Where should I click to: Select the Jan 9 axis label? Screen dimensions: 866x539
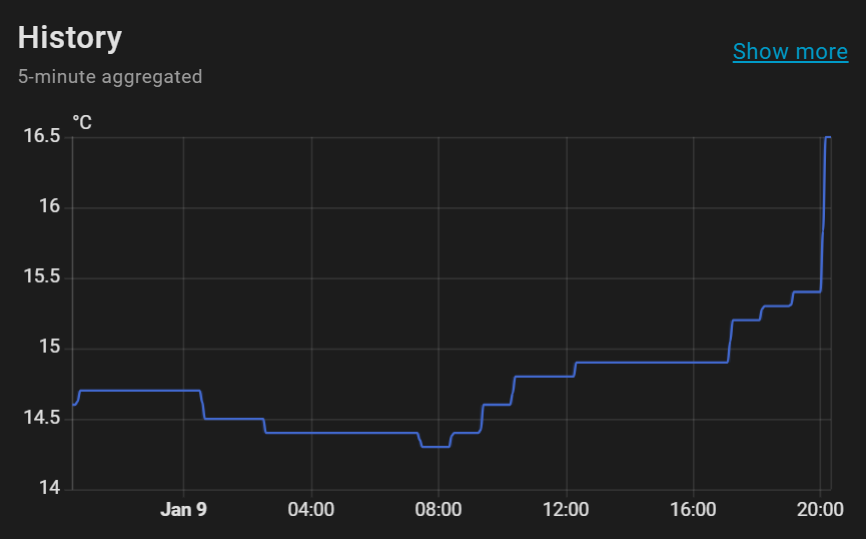183,509
